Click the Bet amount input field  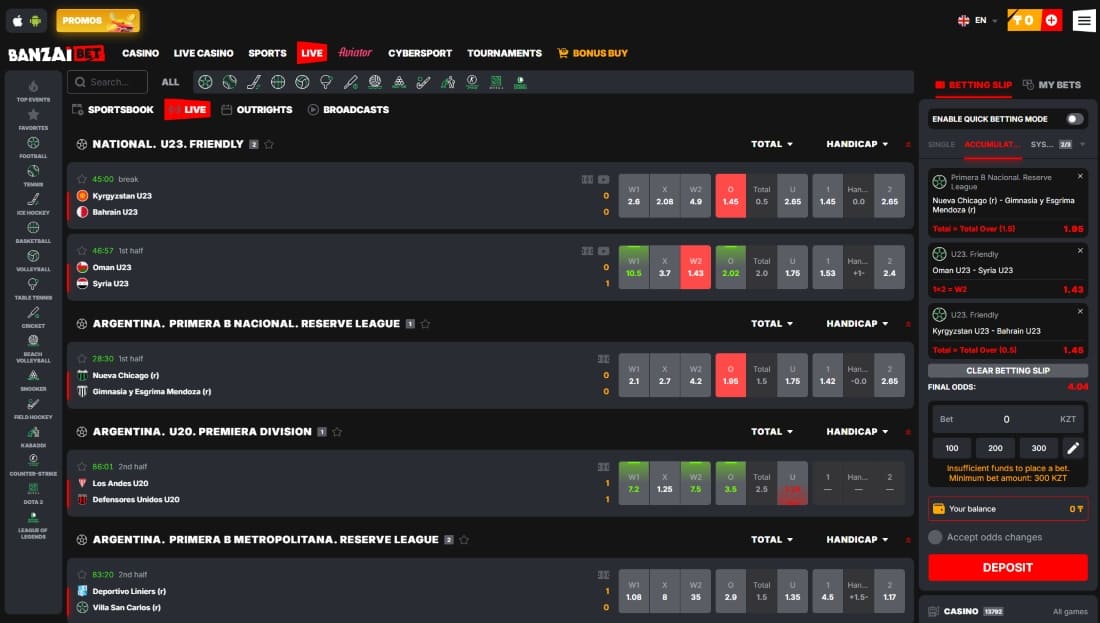1007,419
